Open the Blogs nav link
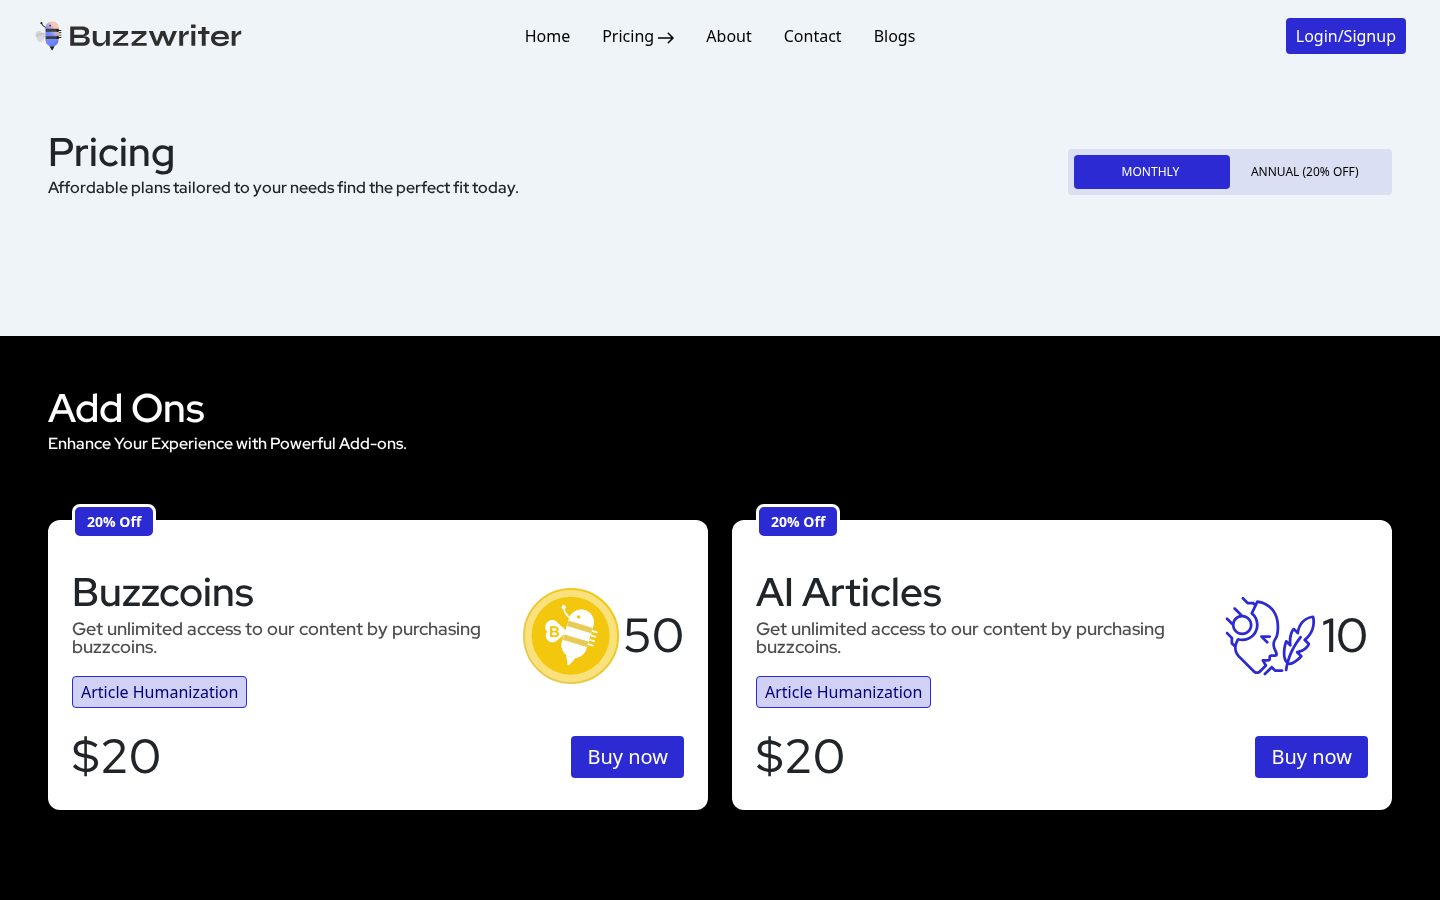Screen dimensions: 1440x900 coord(894,36)
